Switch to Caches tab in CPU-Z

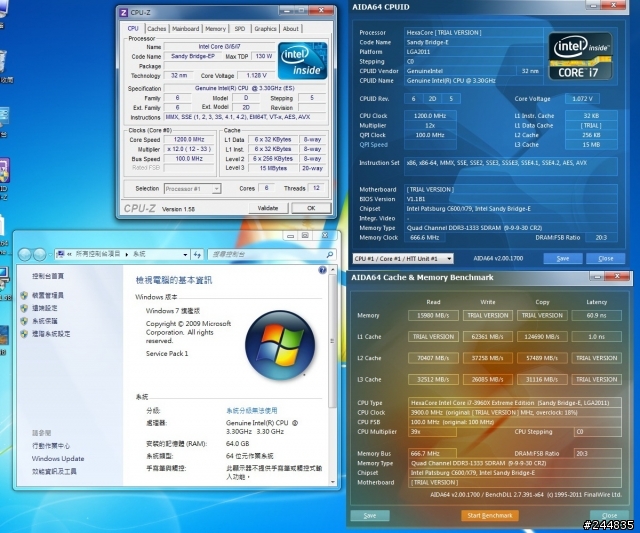coord(156,29)
